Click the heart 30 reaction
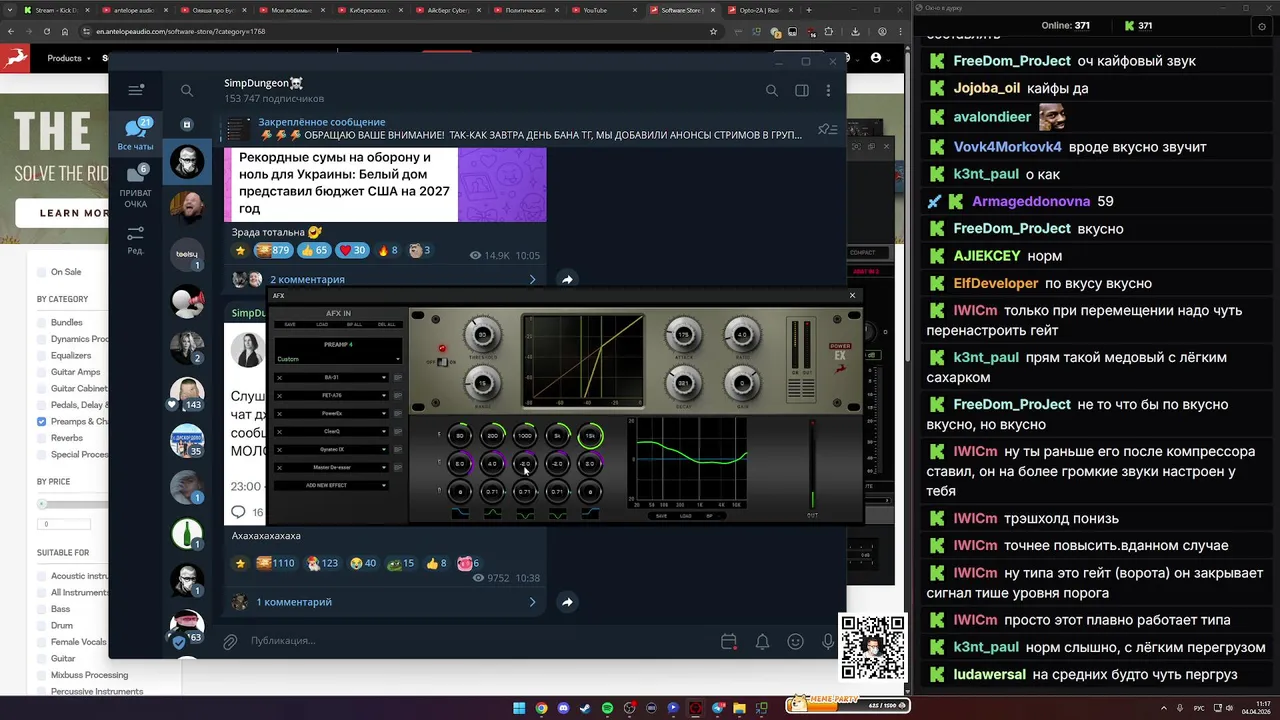The image size is (1280, 720). click(352, 251)
